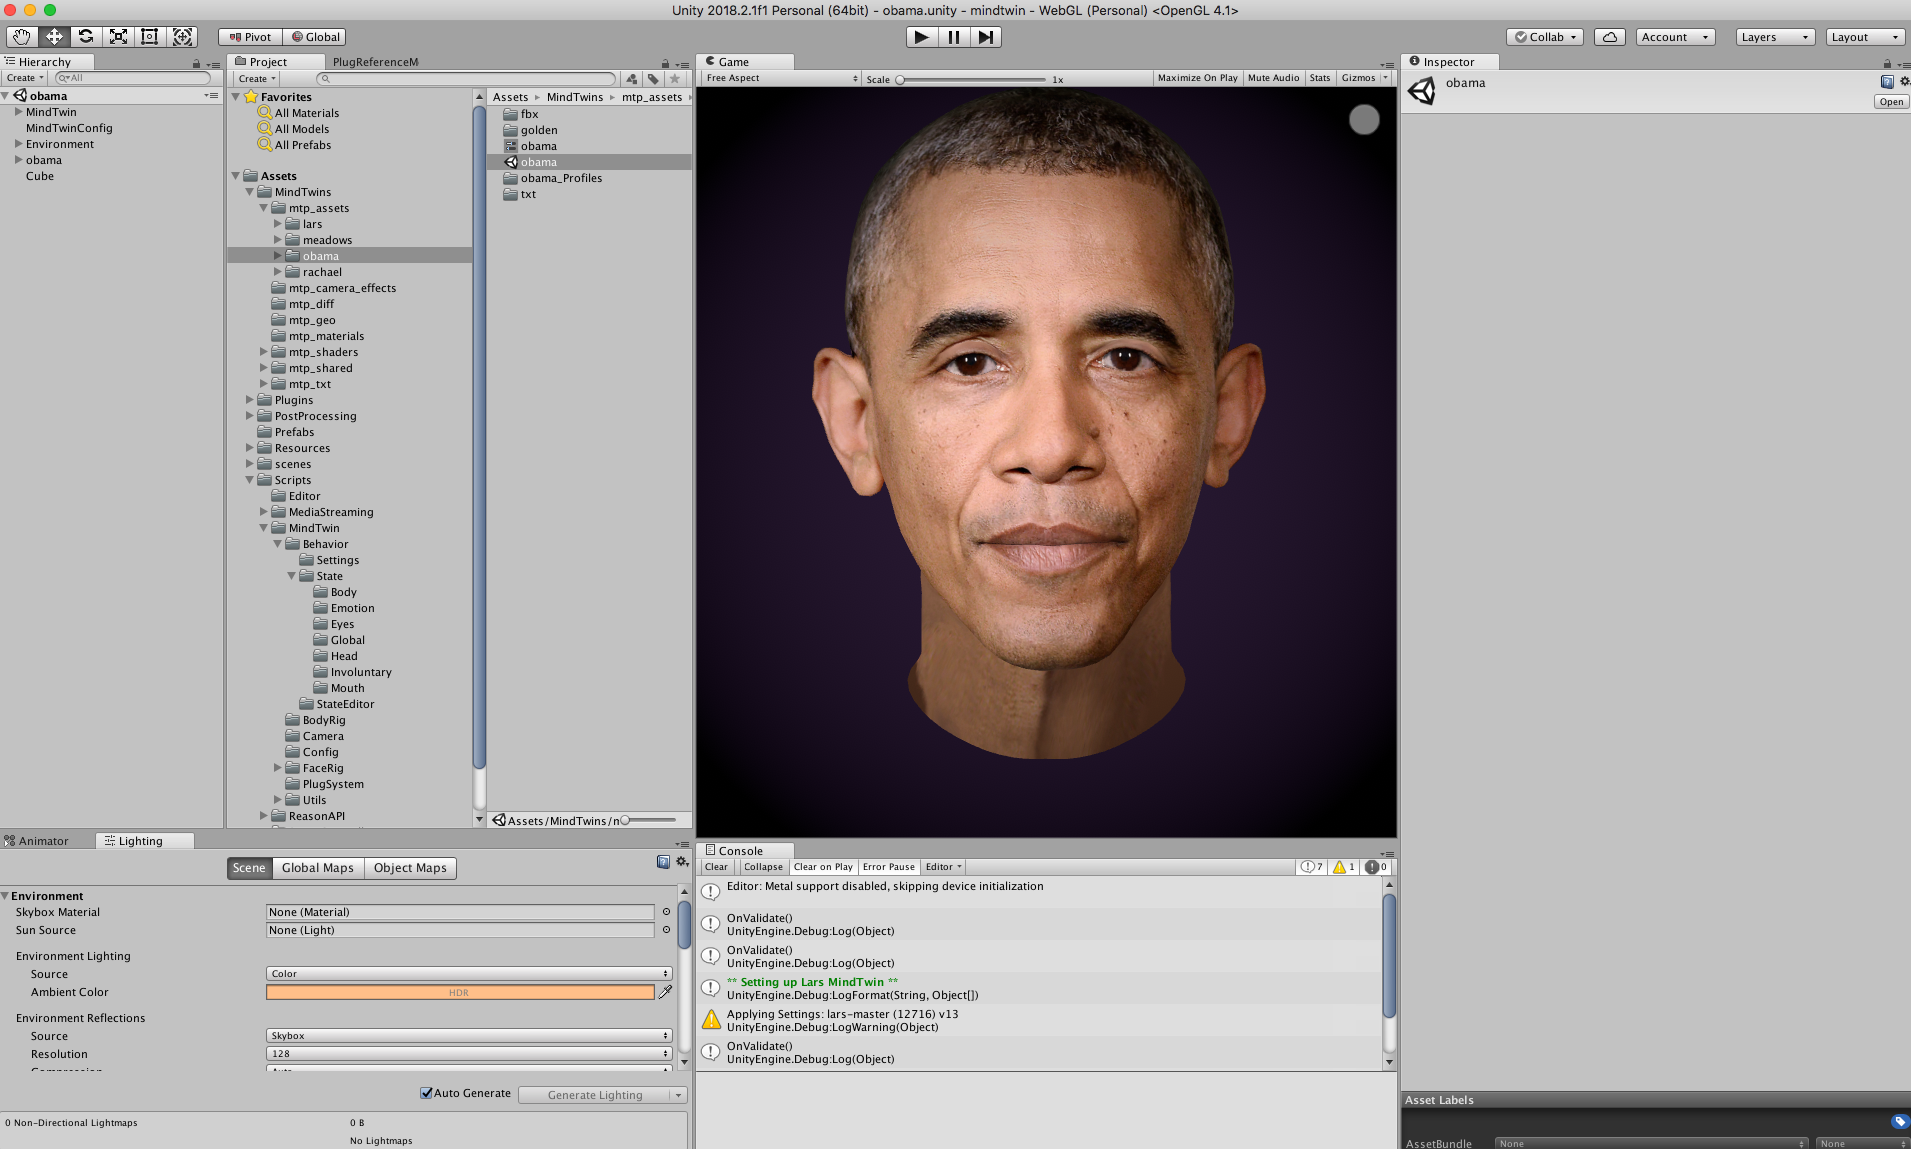
Task: Open Inspector help reference book
Action: 1887,82
